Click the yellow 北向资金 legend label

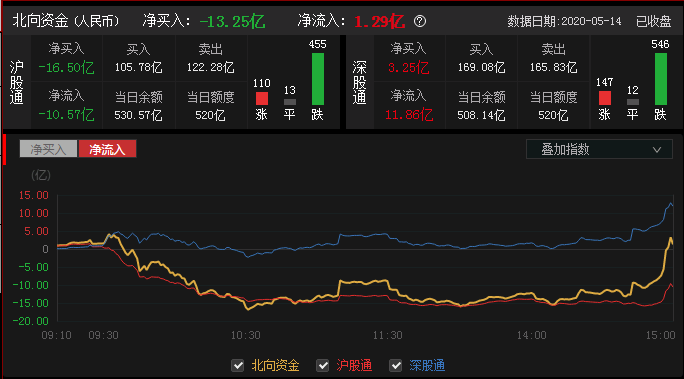coord(275,365)
